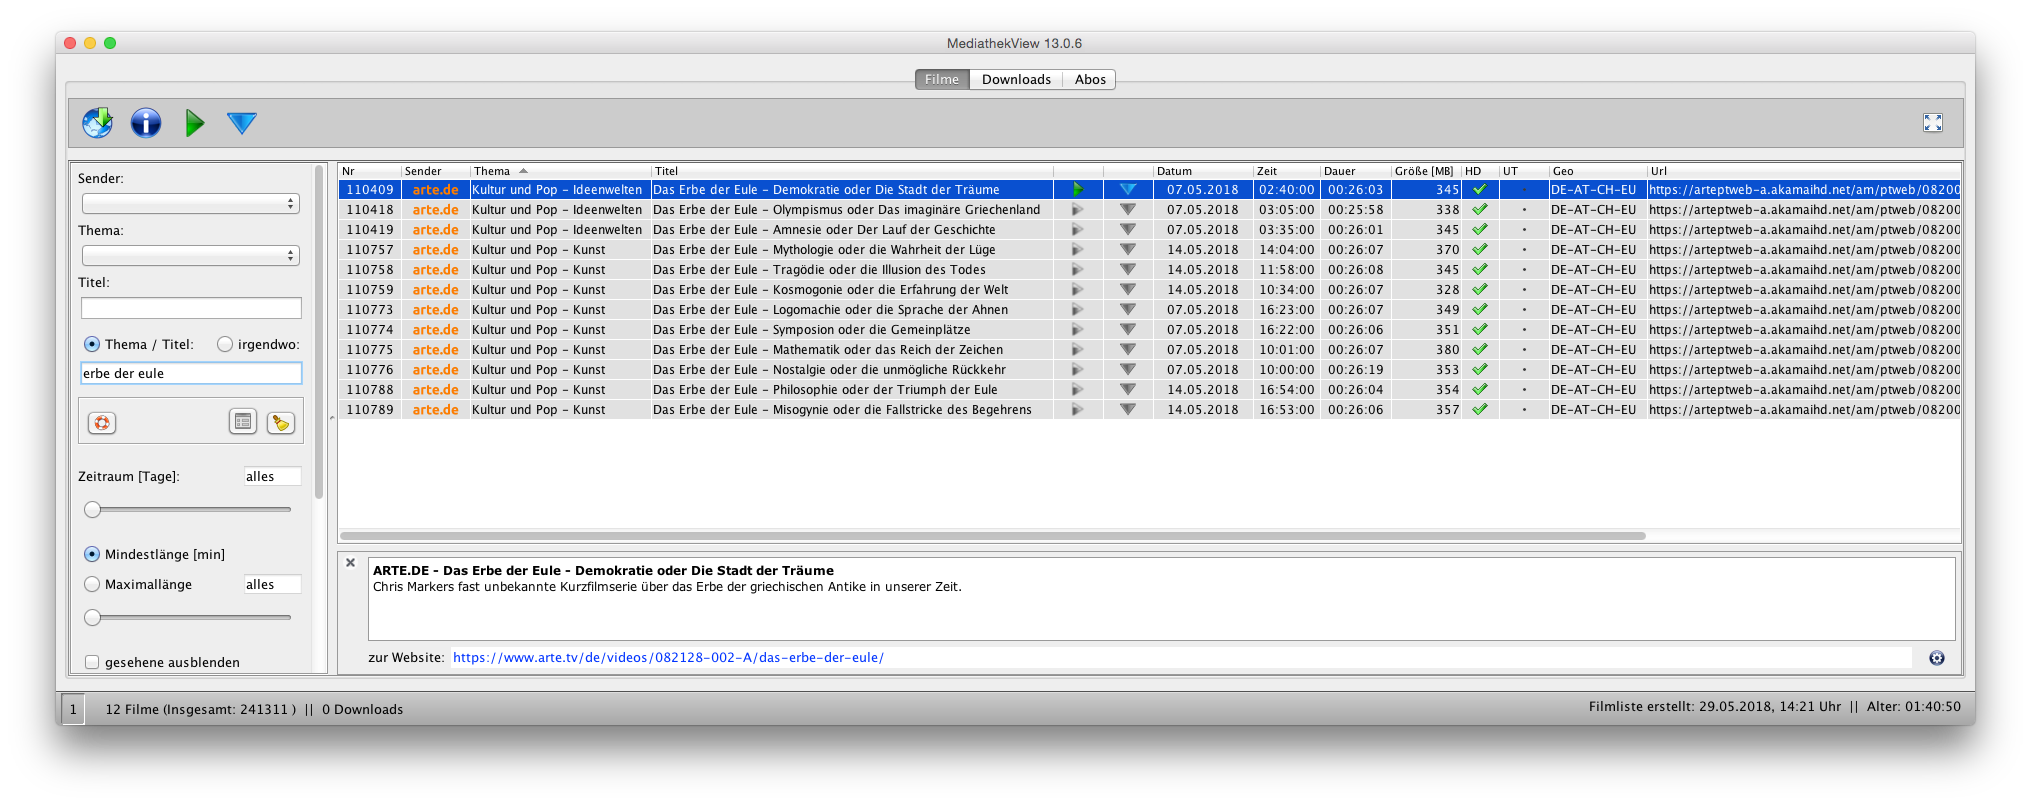Click the blue download triangle in toolbar
Screen dimensions: 2031x805
pos(242,123)
